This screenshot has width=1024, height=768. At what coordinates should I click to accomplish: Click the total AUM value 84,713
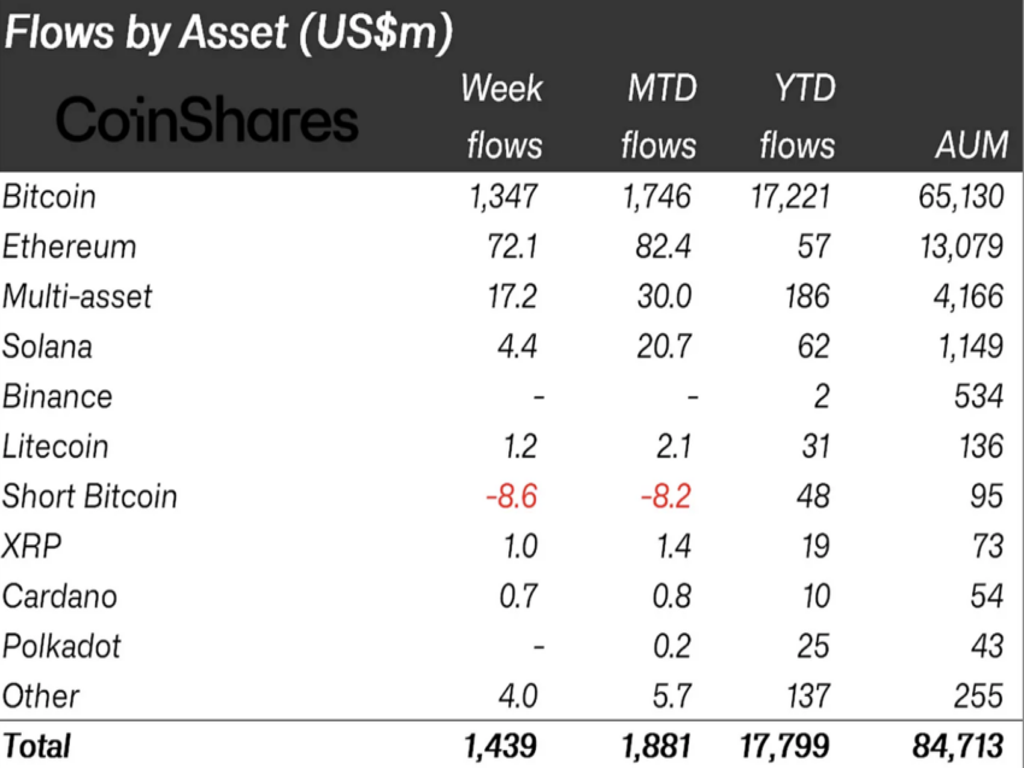960,746
